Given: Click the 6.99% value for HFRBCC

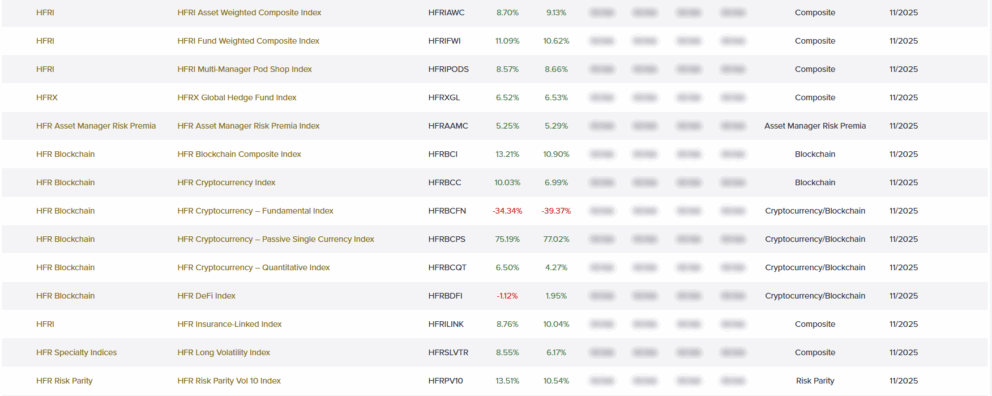Looking at the screenshot, I should [x=556, y=183].
